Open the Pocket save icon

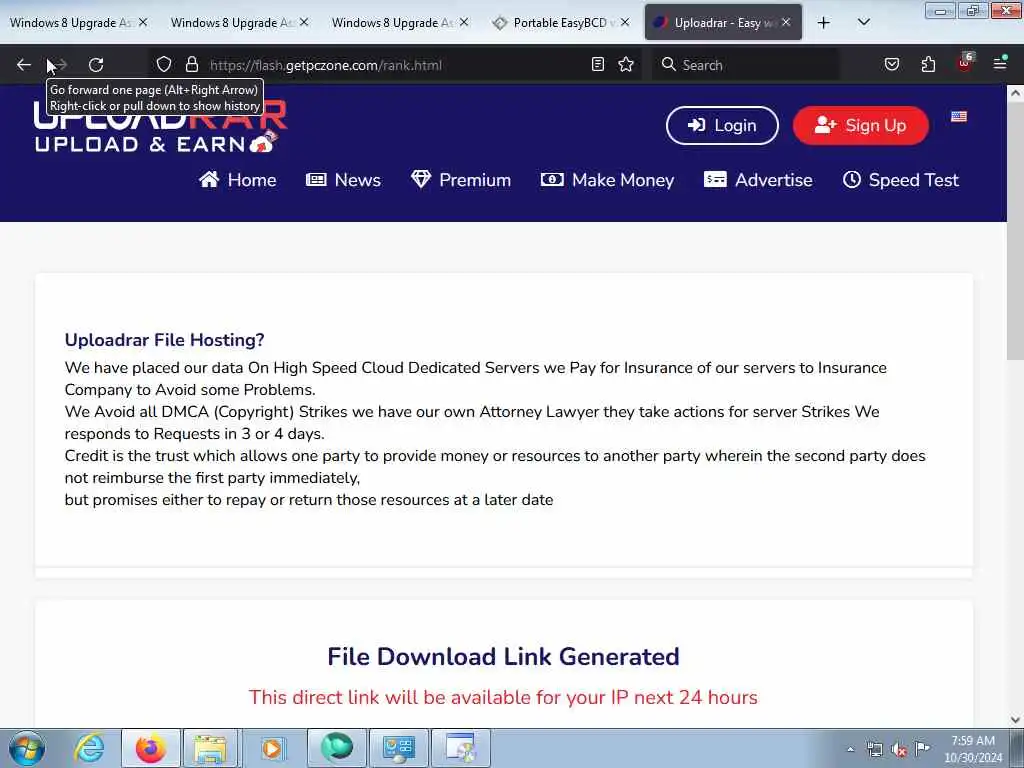point(891,65)
